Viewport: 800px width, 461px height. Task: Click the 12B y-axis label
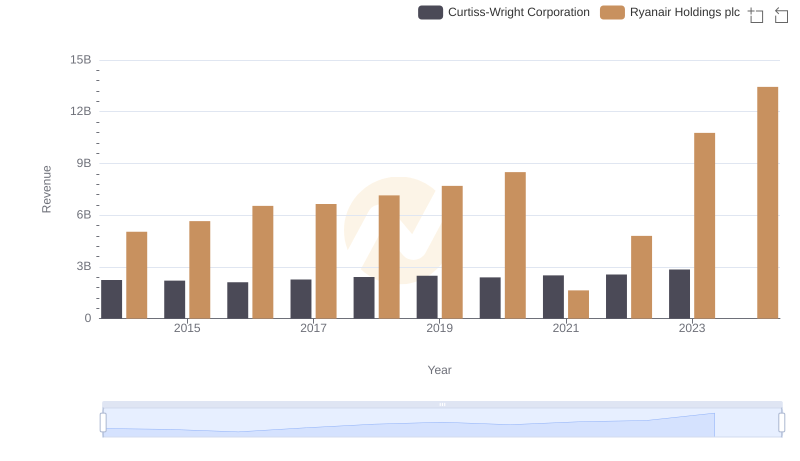pos(81,111)
